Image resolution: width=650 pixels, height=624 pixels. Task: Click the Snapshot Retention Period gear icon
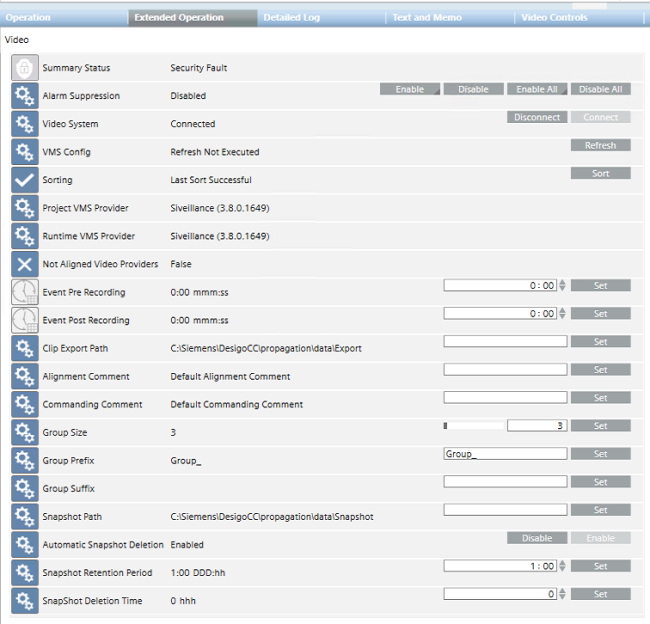coord(25,573)
